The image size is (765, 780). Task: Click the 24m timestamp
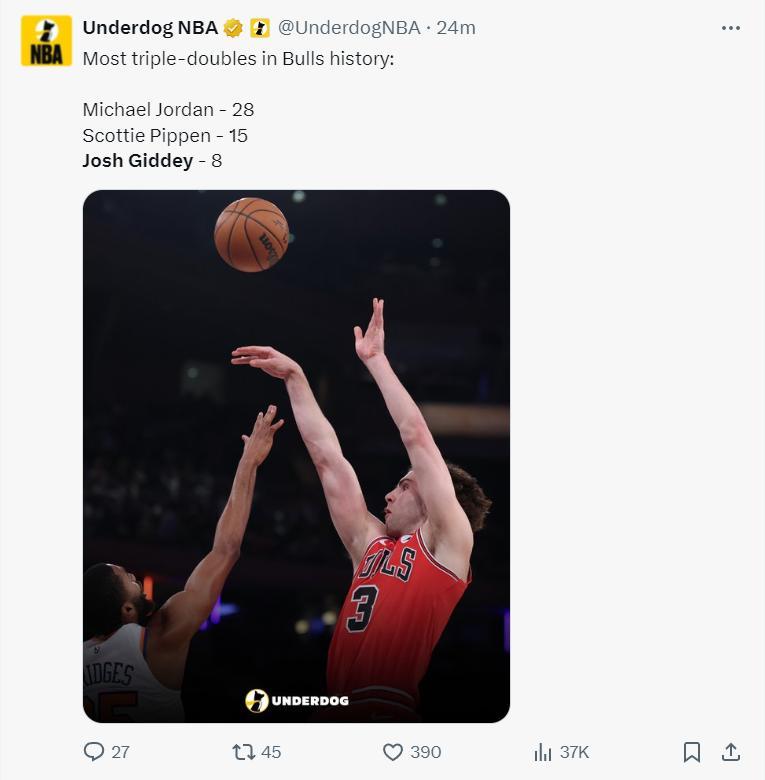click(456, 28)
